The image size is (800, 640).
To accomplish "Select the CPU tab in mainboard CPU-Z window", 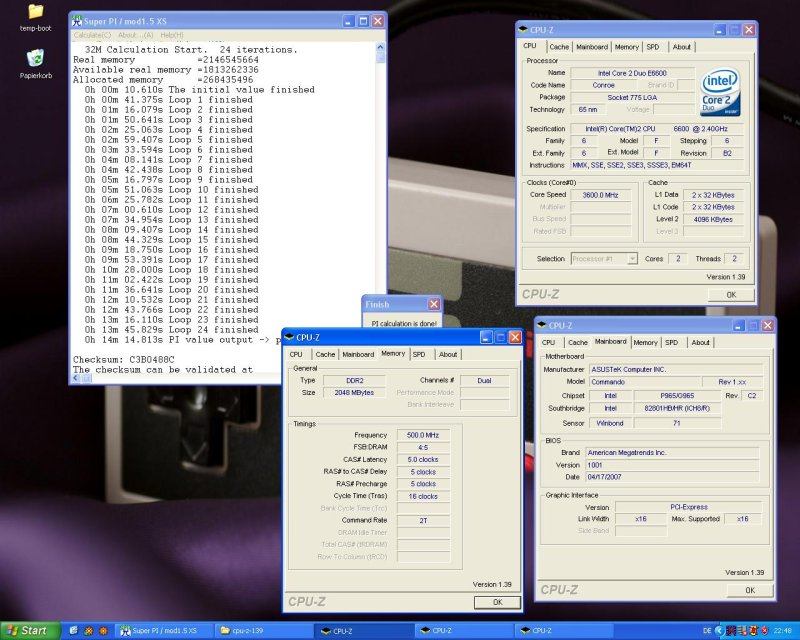I will pos(548,342).
